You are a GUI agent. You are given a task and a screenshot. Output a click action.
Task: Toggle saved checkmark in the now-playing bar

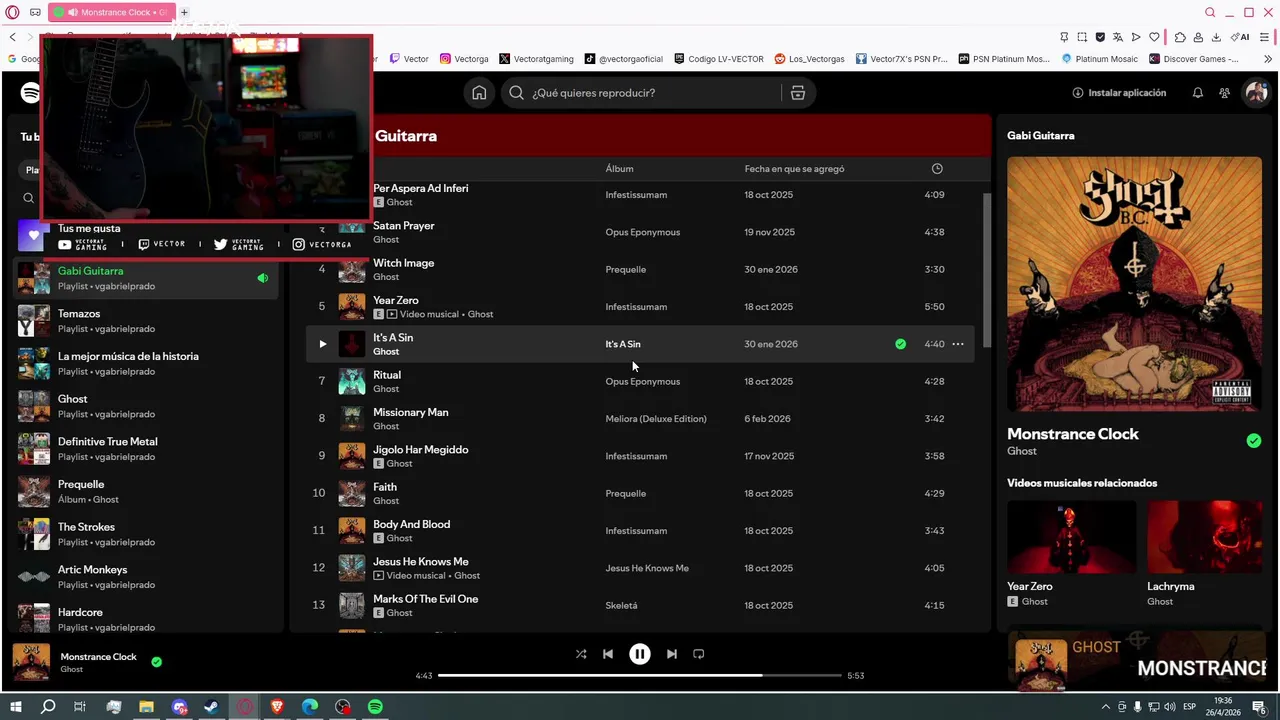point(157,662)
